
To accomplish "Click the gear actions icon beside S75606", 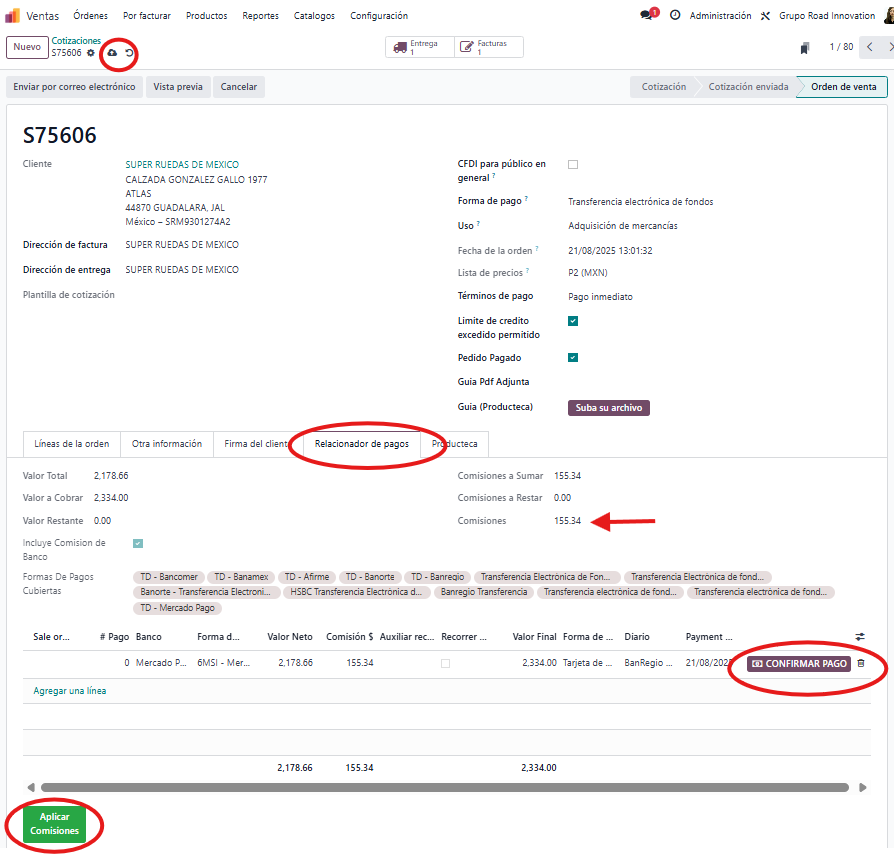I will (91, 53).
